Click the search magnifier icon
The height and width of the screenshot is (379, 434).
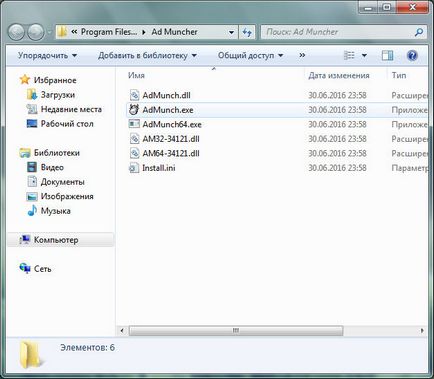click(419, 32)
